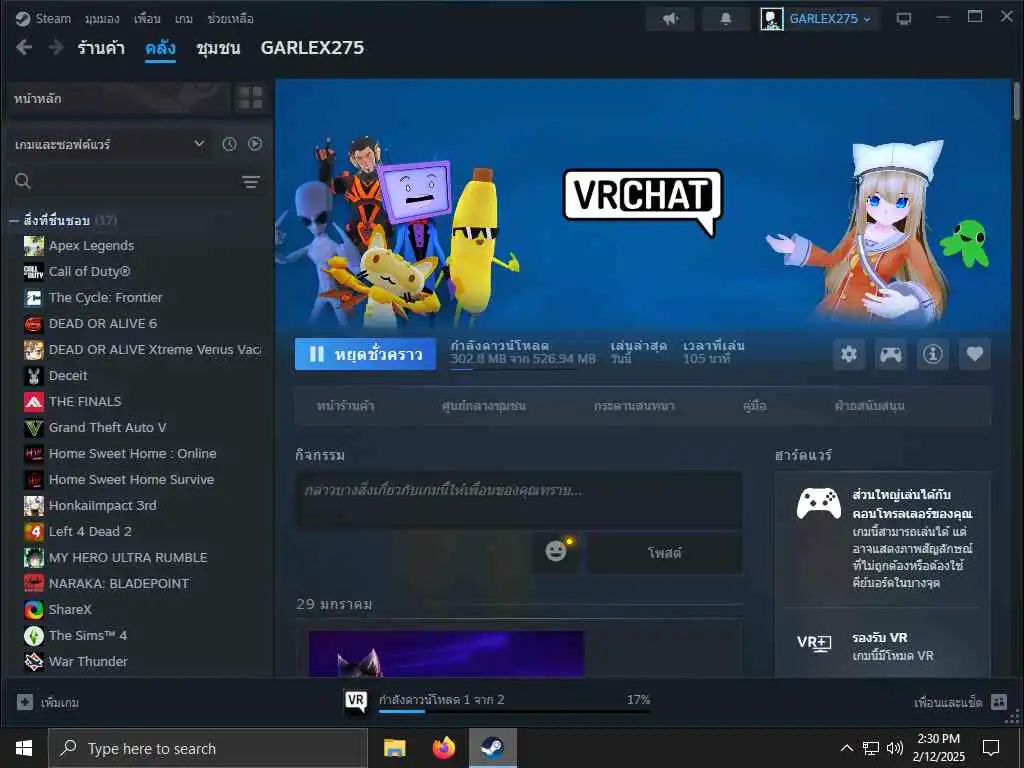Pause the VRChat download
This screenshot has width=1024, height=768.
[x=365, y=354]
